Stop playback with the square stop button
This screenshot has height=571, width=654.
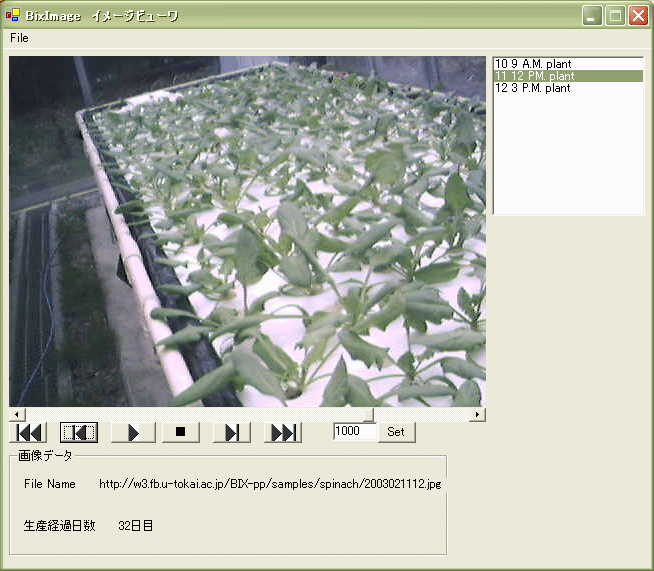click(x=181, y=432)
